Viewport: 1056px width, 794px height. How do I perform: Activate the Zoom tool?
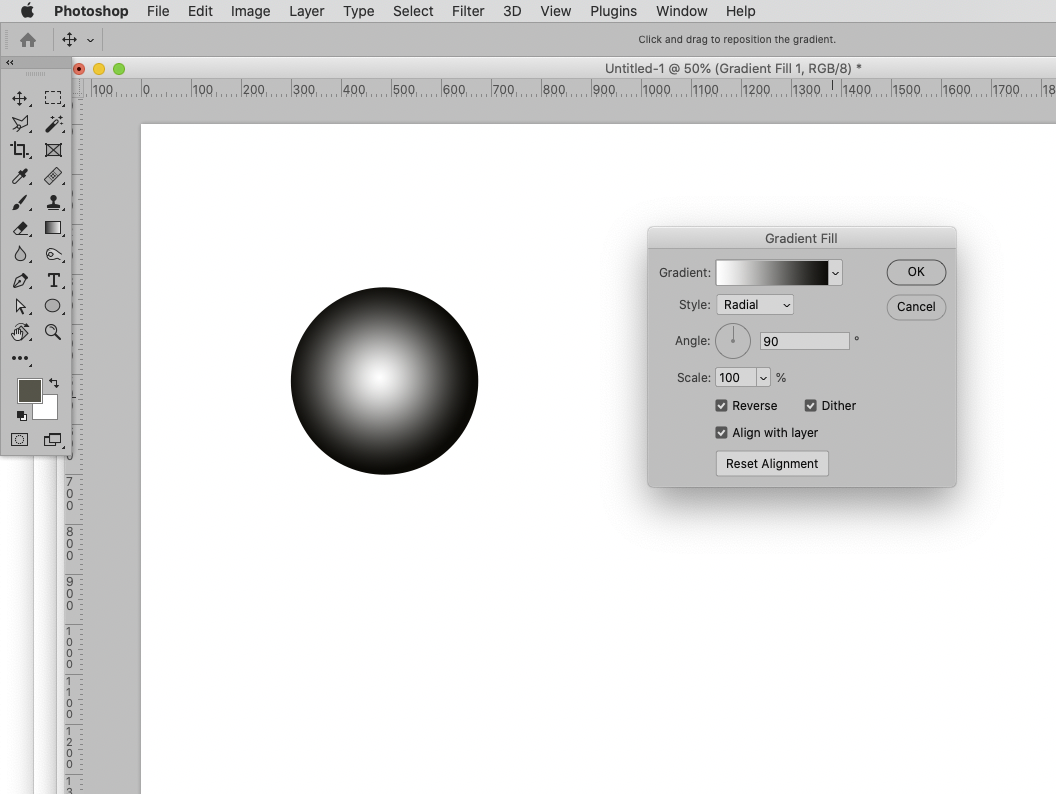54,333
